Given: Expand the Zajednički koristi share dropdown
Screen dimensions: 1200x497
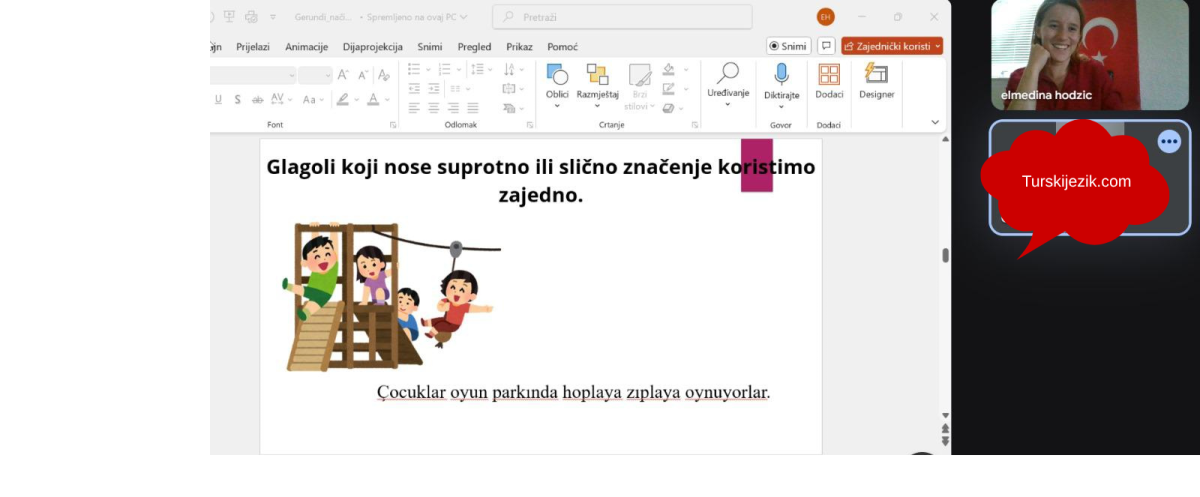Looking at the screenshot, I should click(937, 46).
